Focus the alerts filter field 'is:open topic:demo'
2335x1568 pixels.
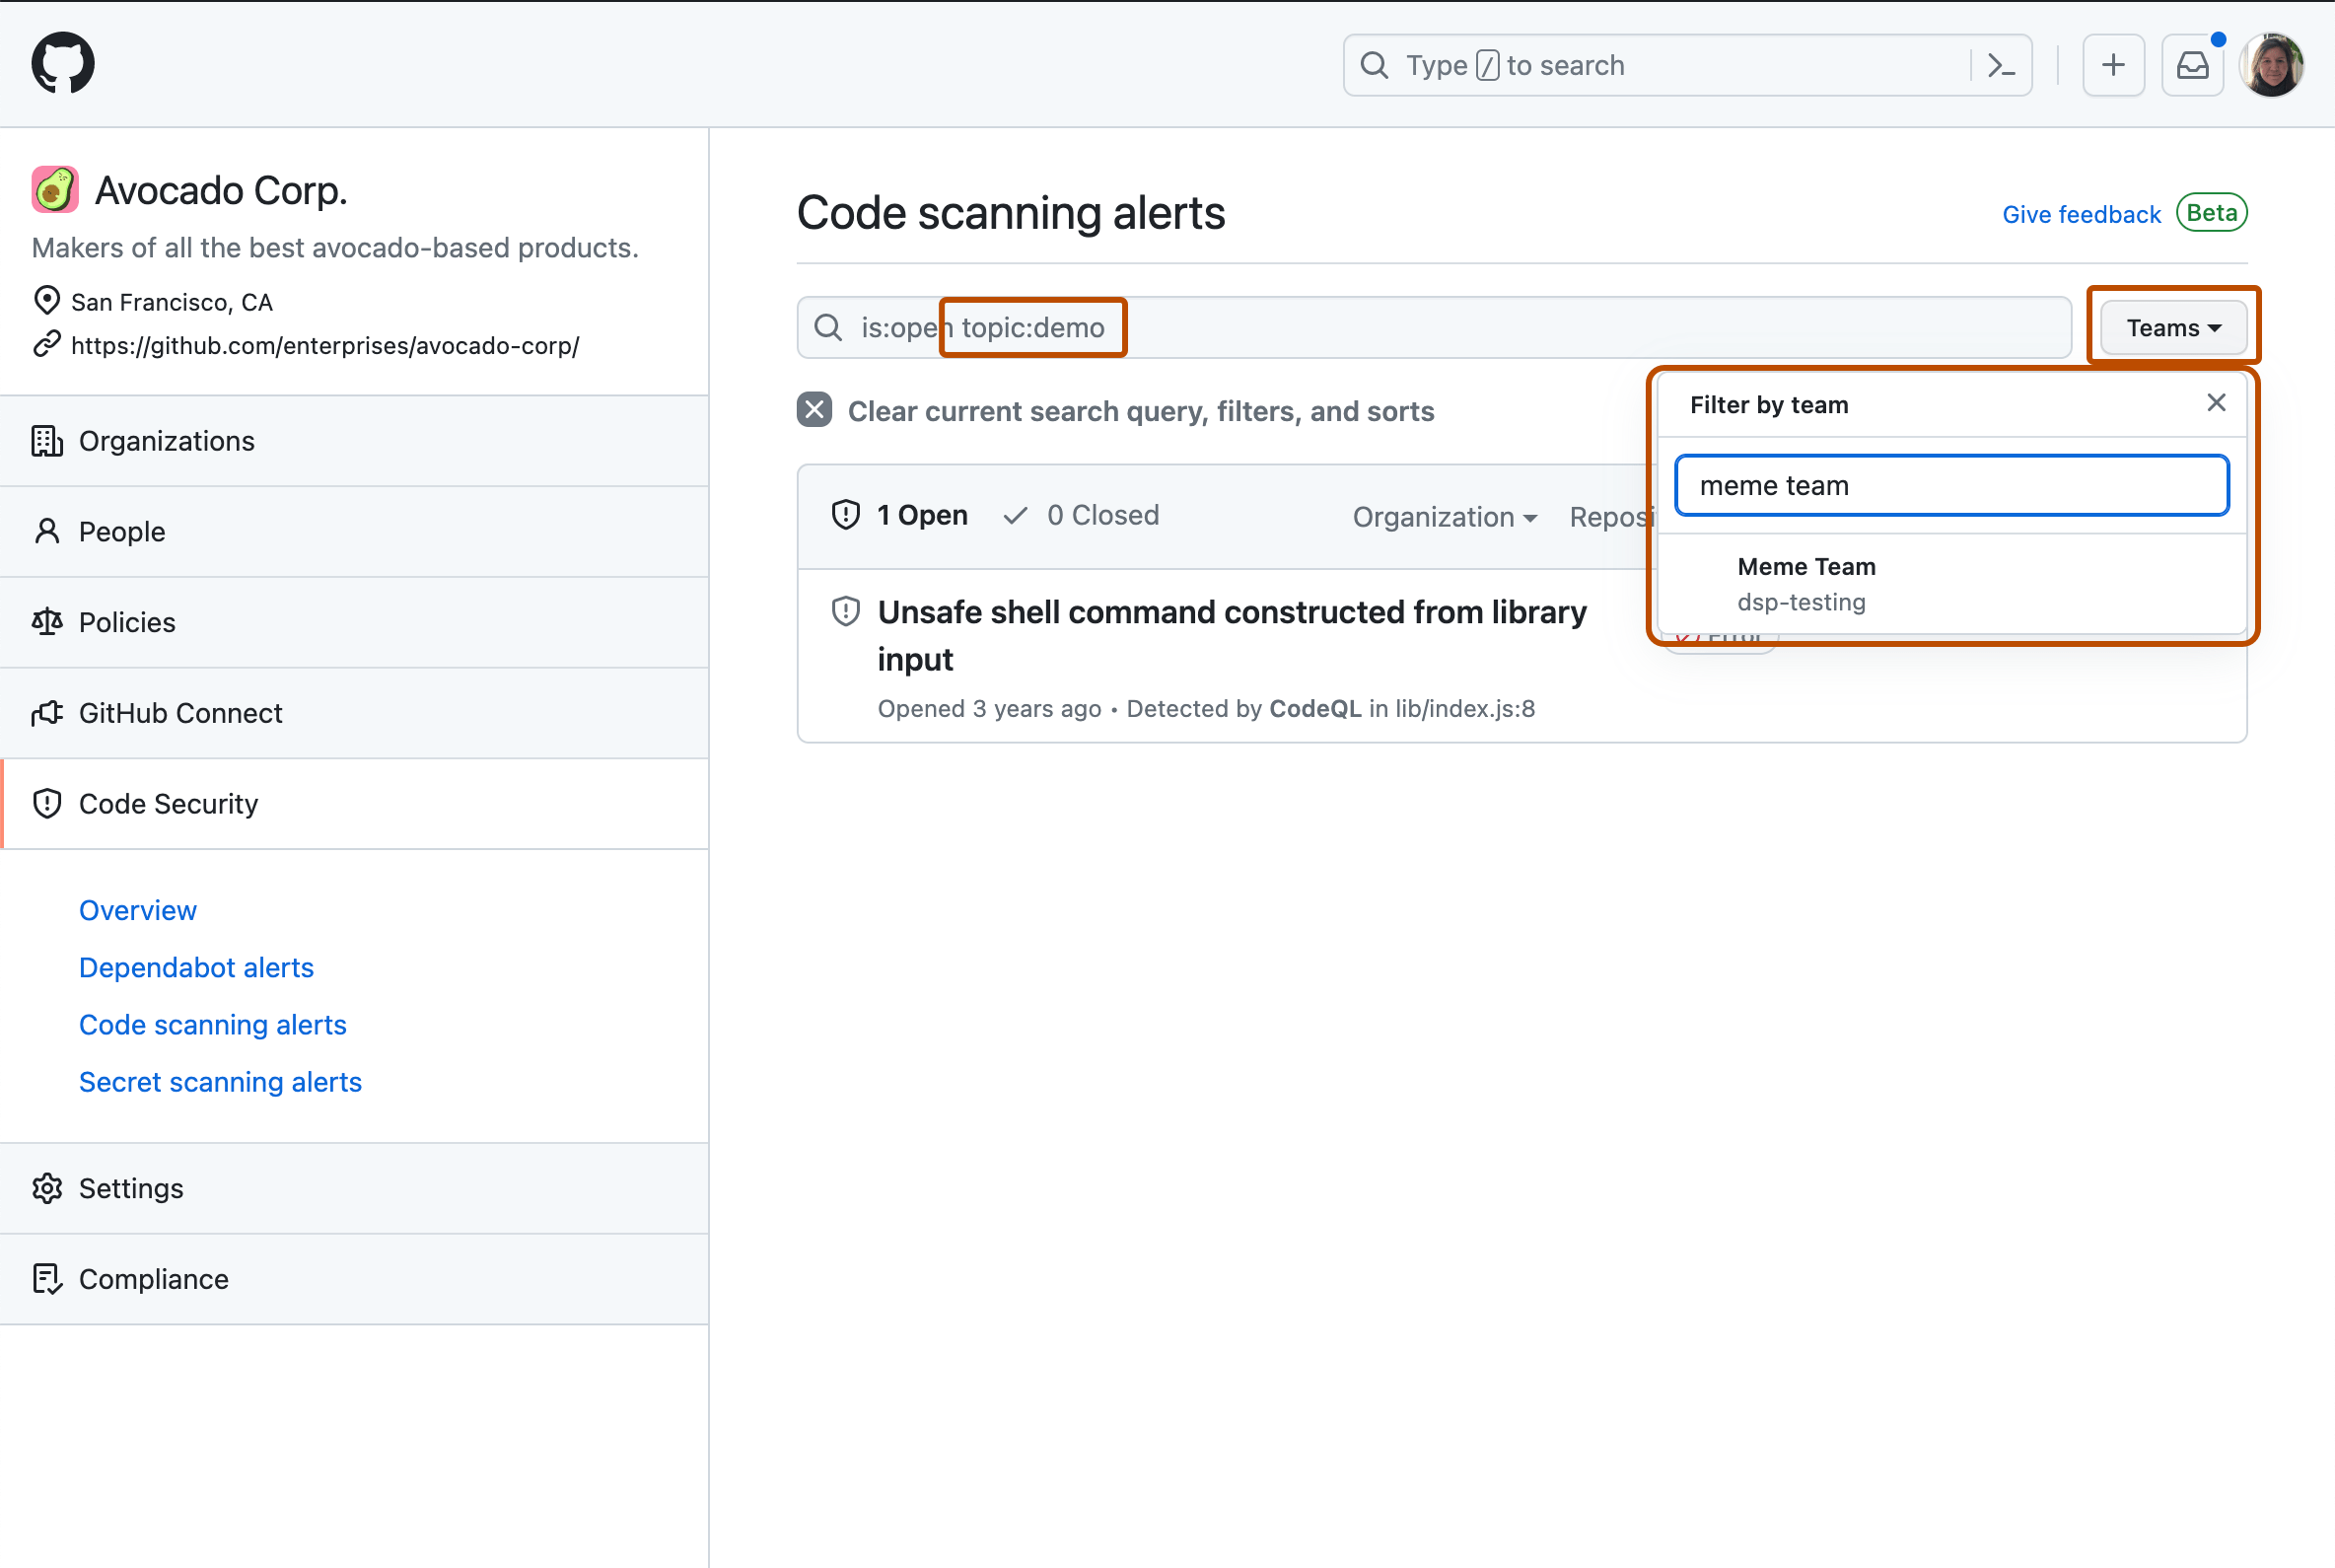[1434, 327]
